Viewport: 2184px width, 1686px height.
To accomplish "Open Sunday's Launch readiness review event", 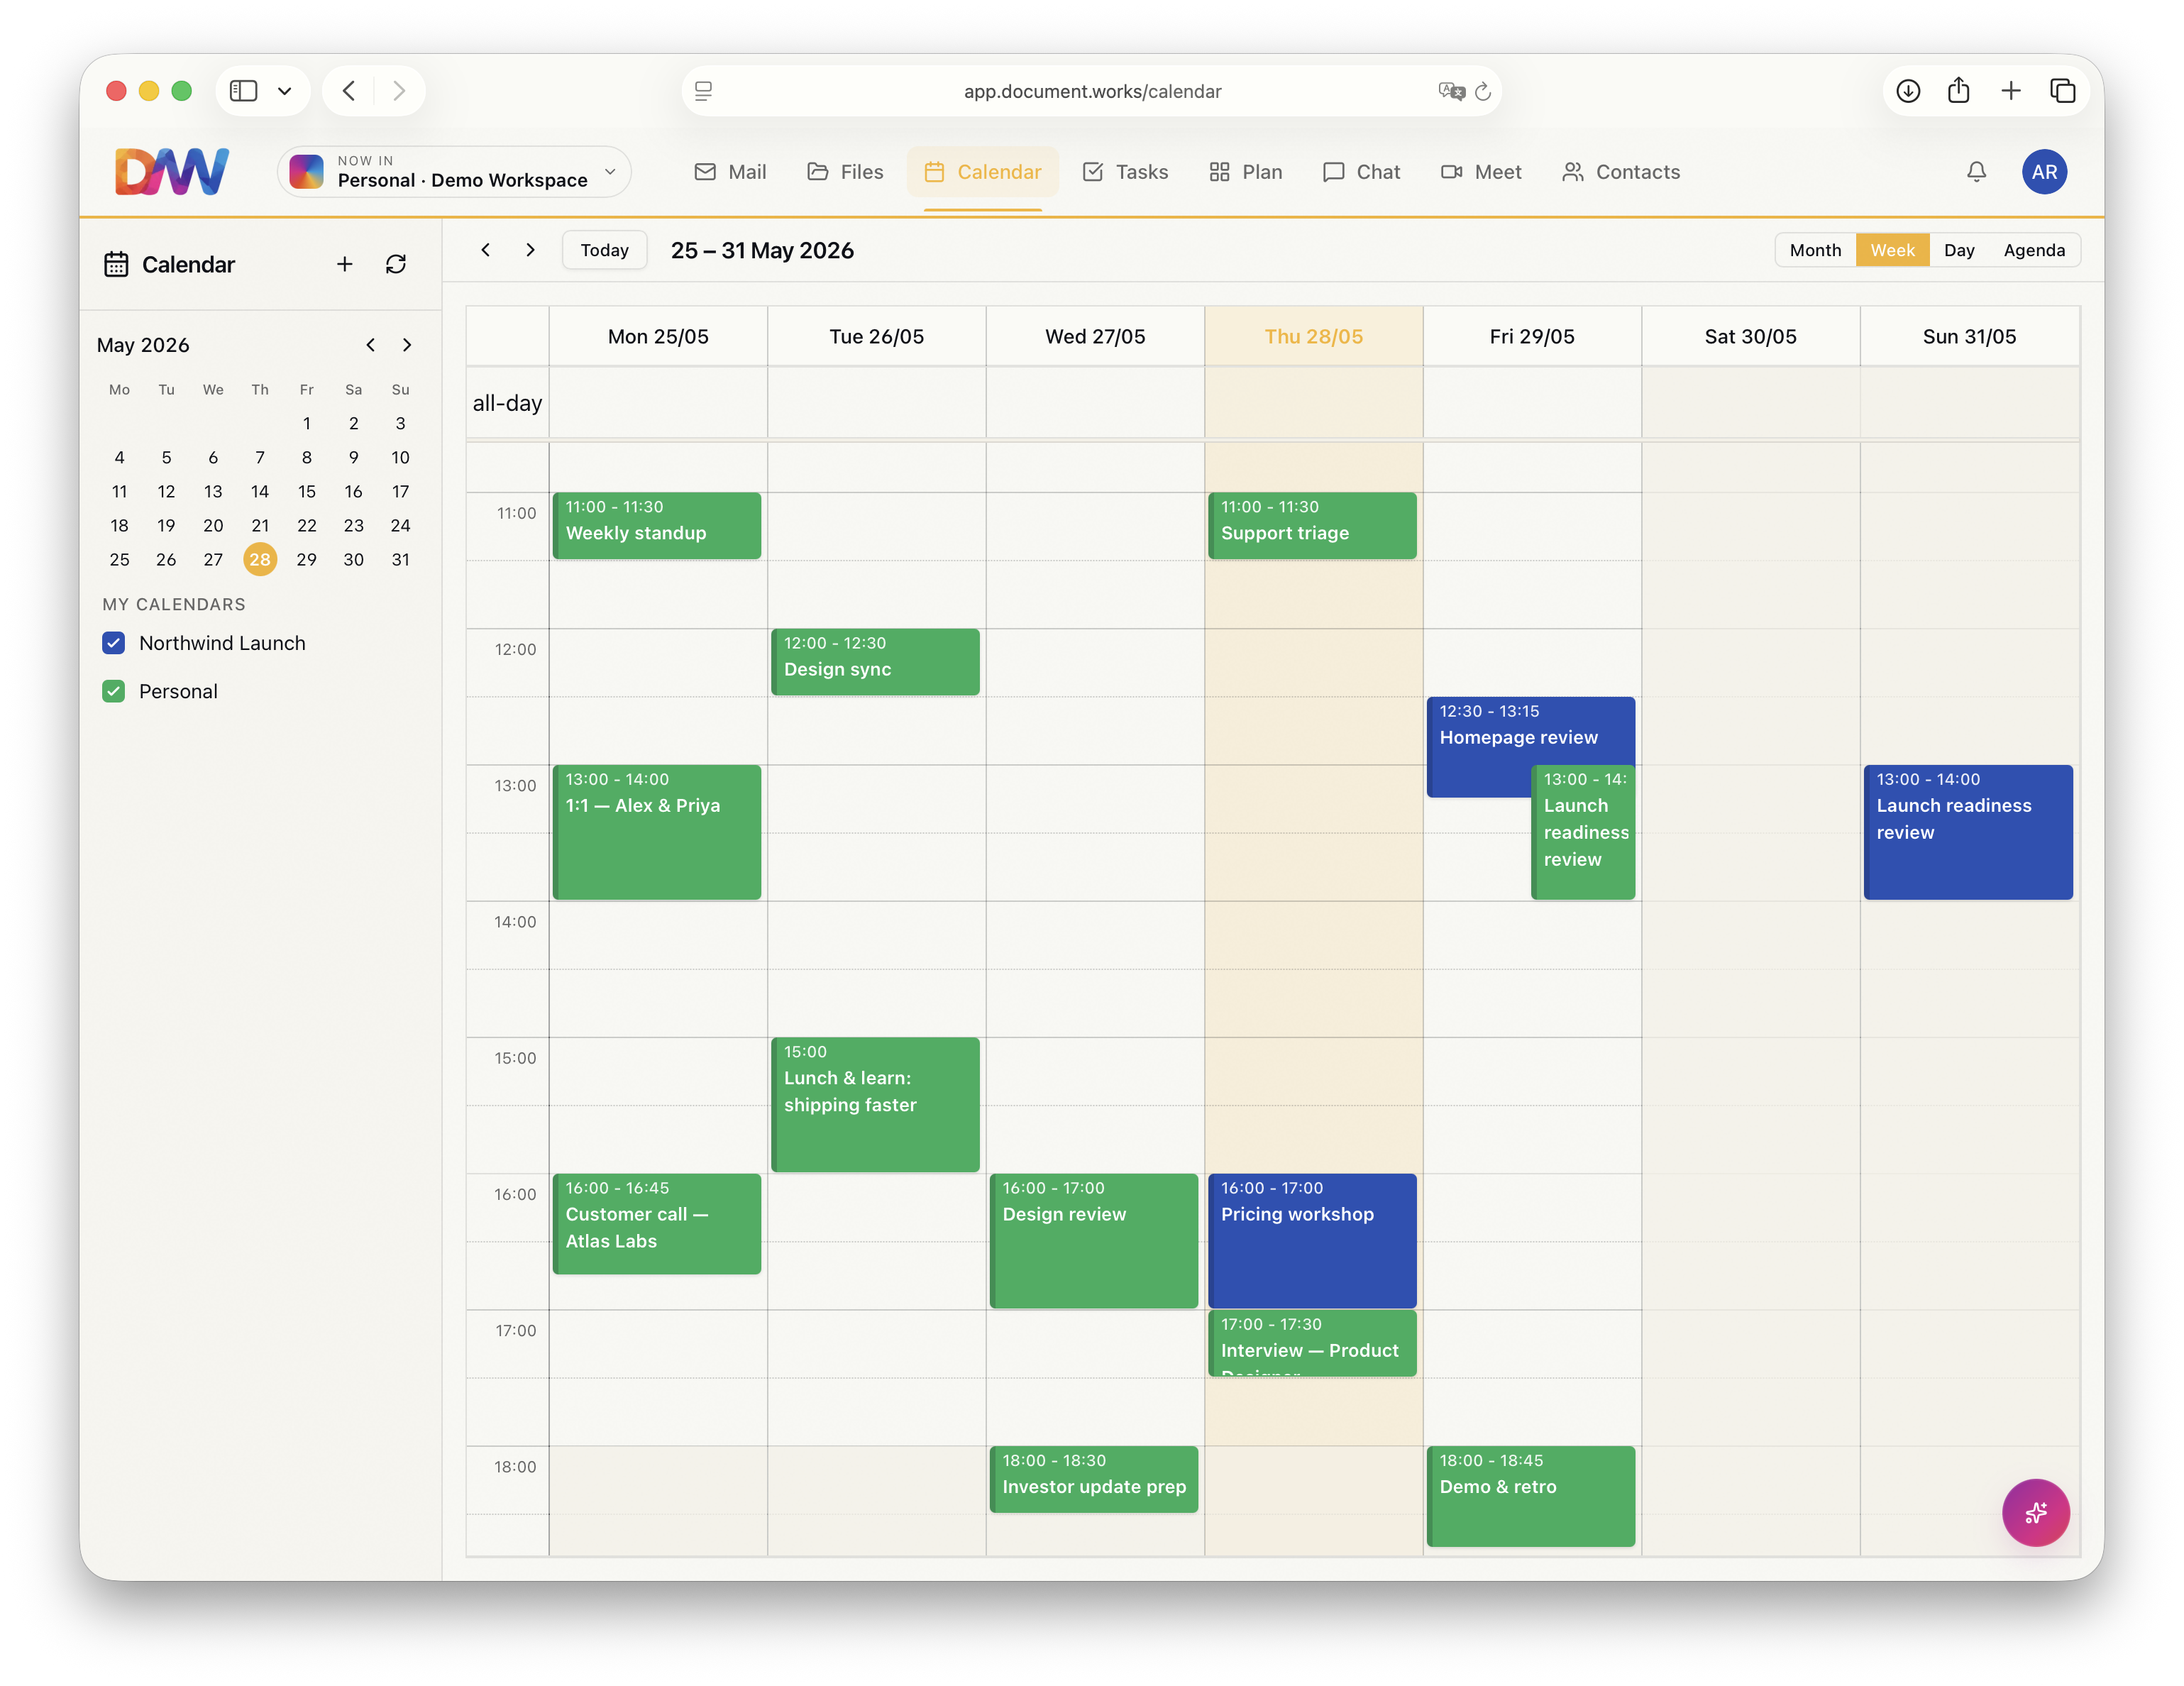I will coord(1968,832).
